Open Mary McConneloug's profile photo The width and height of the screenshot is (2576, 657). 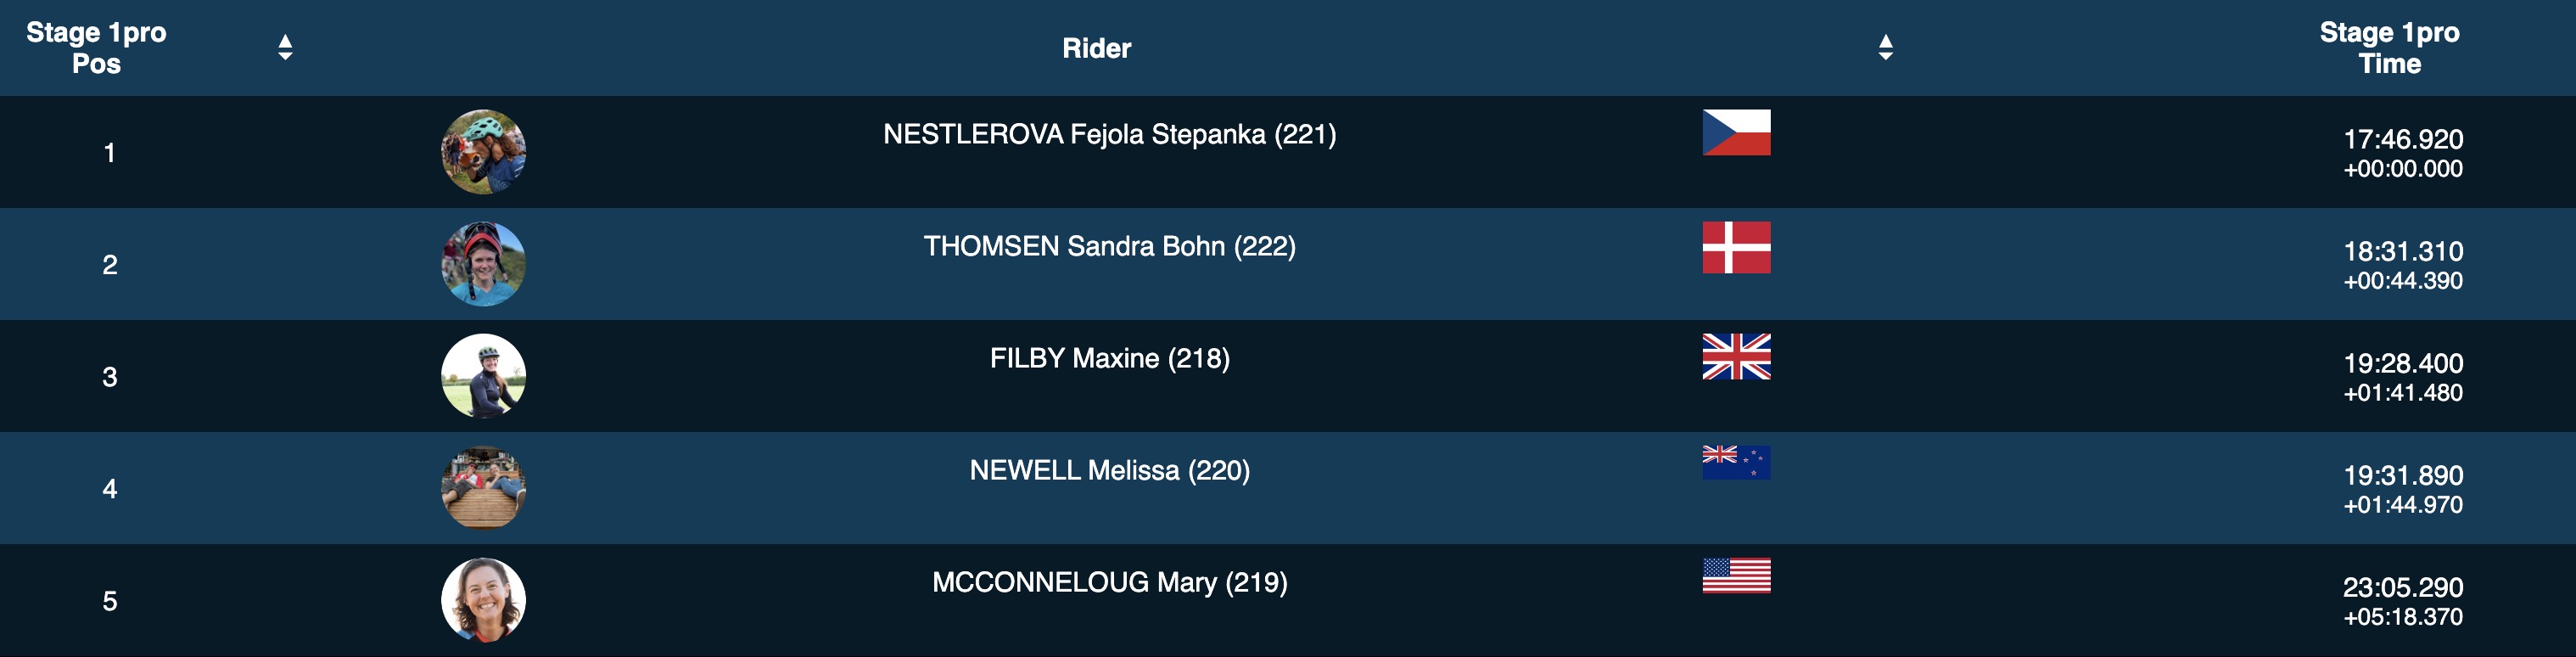coord(483,600)
